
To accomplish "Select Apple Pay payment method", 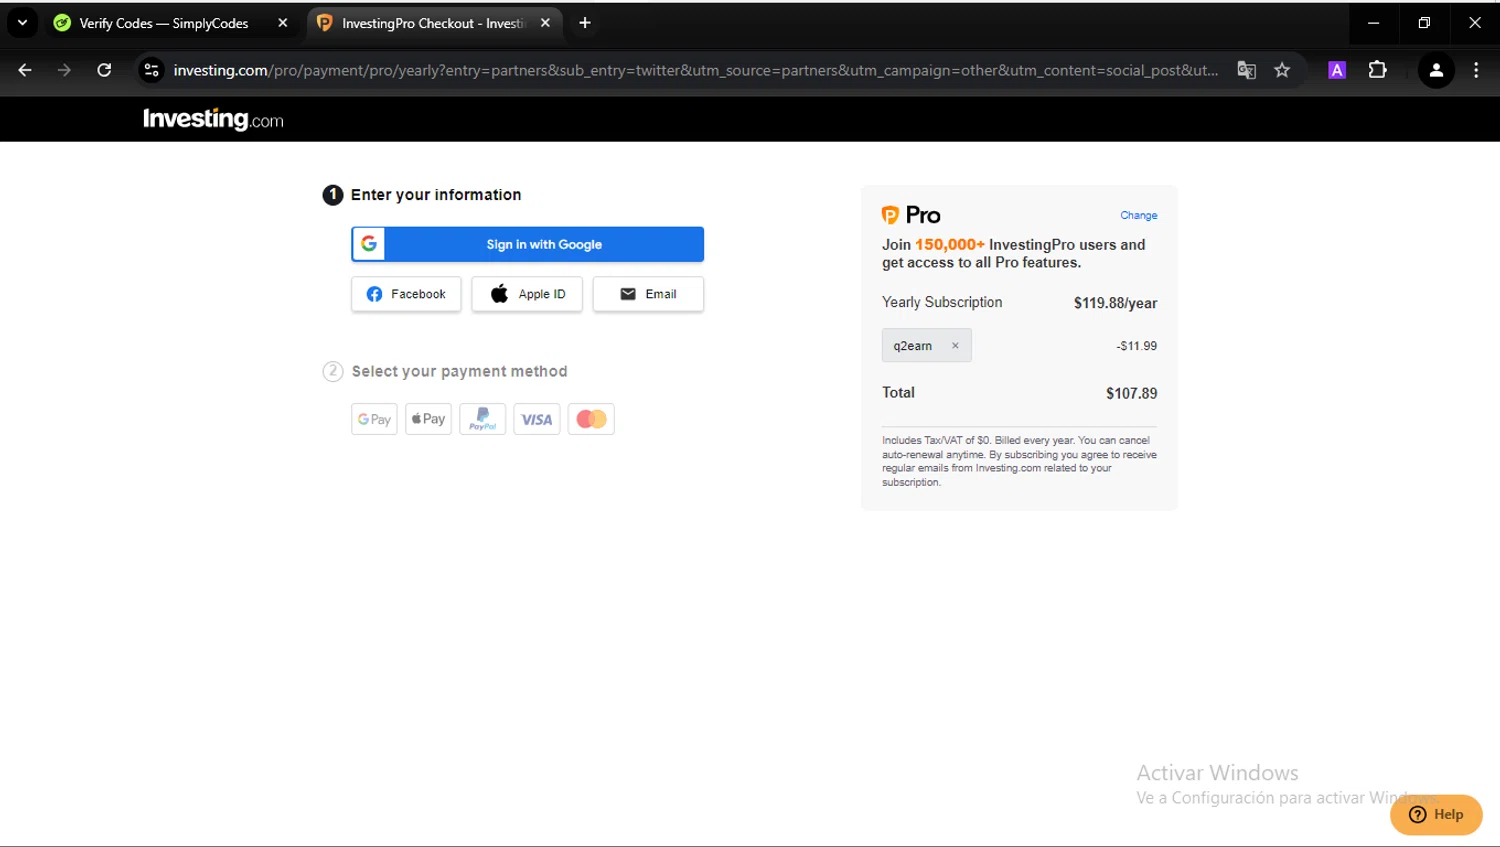I will pyautogui.click(x=428, y=419).
